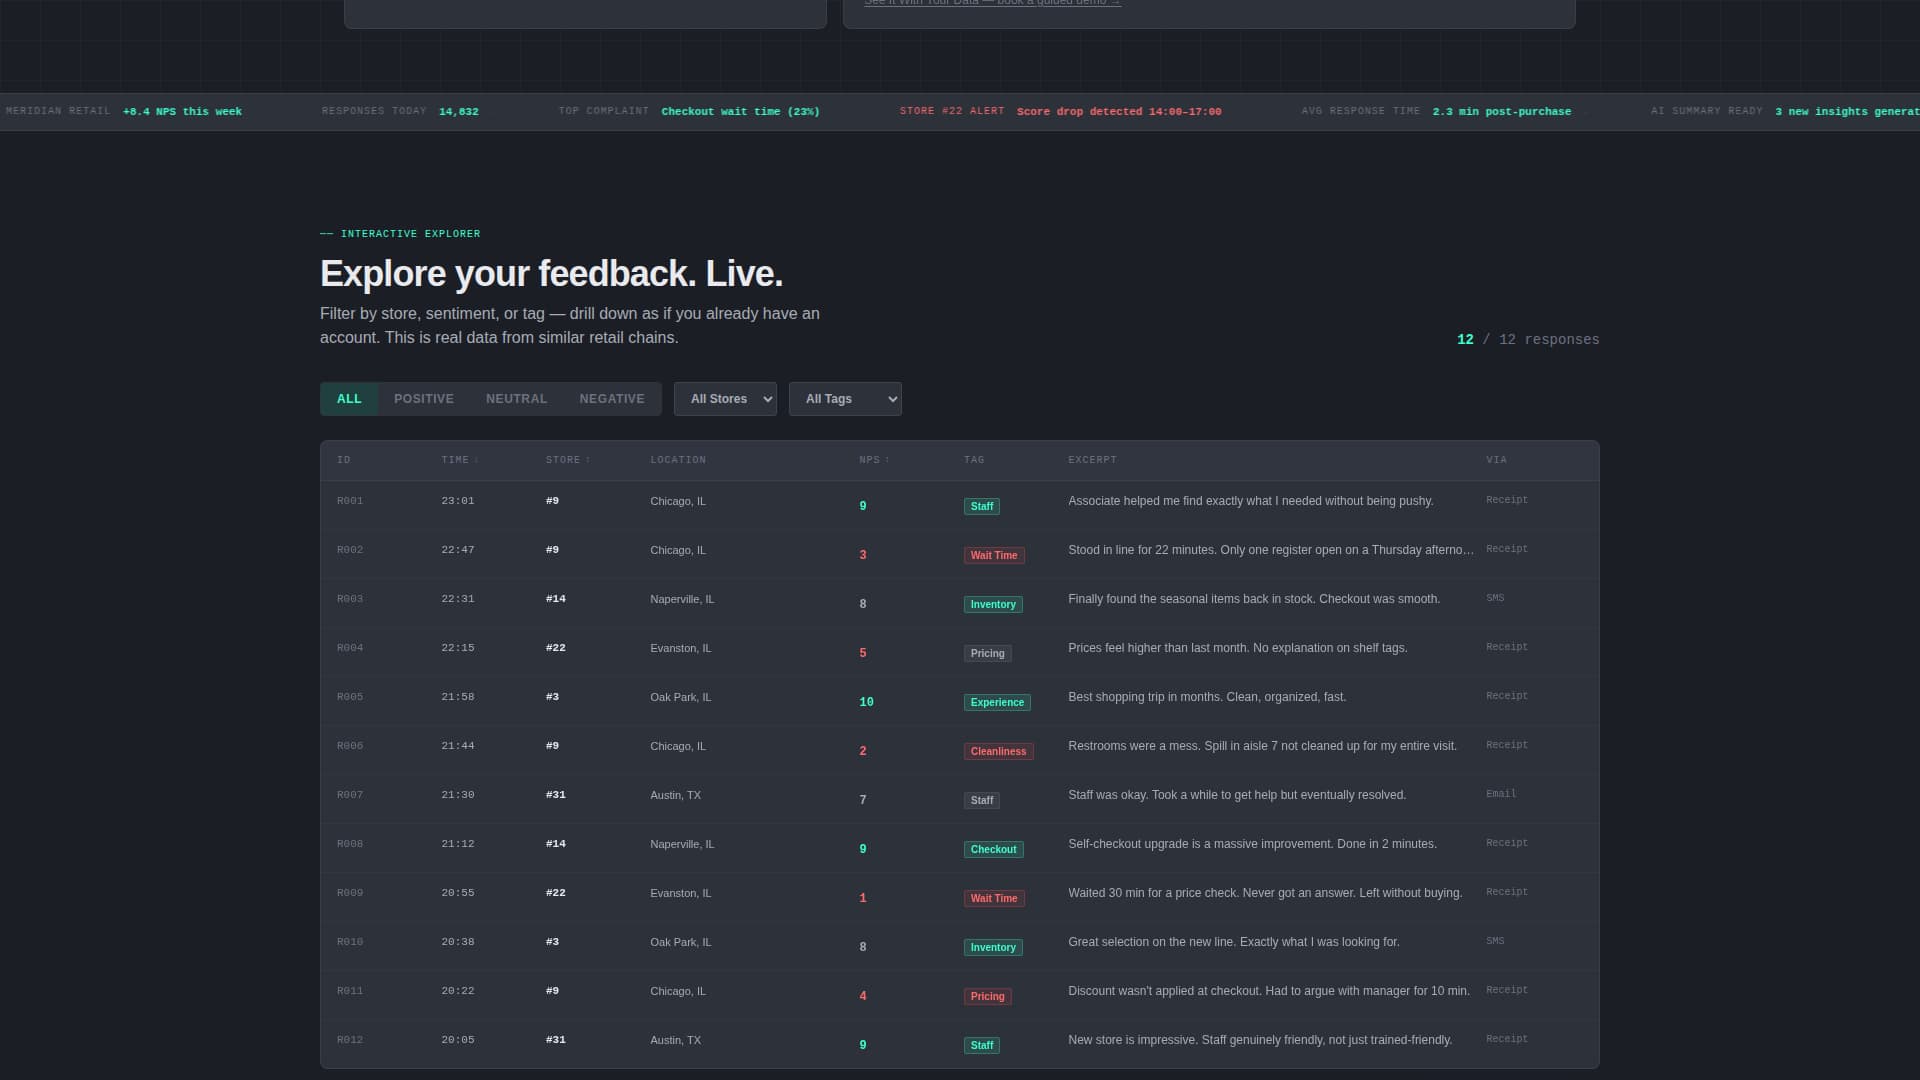
Task: Open excerpt "Restrooms were a mess"
Action: point(1262,746)
